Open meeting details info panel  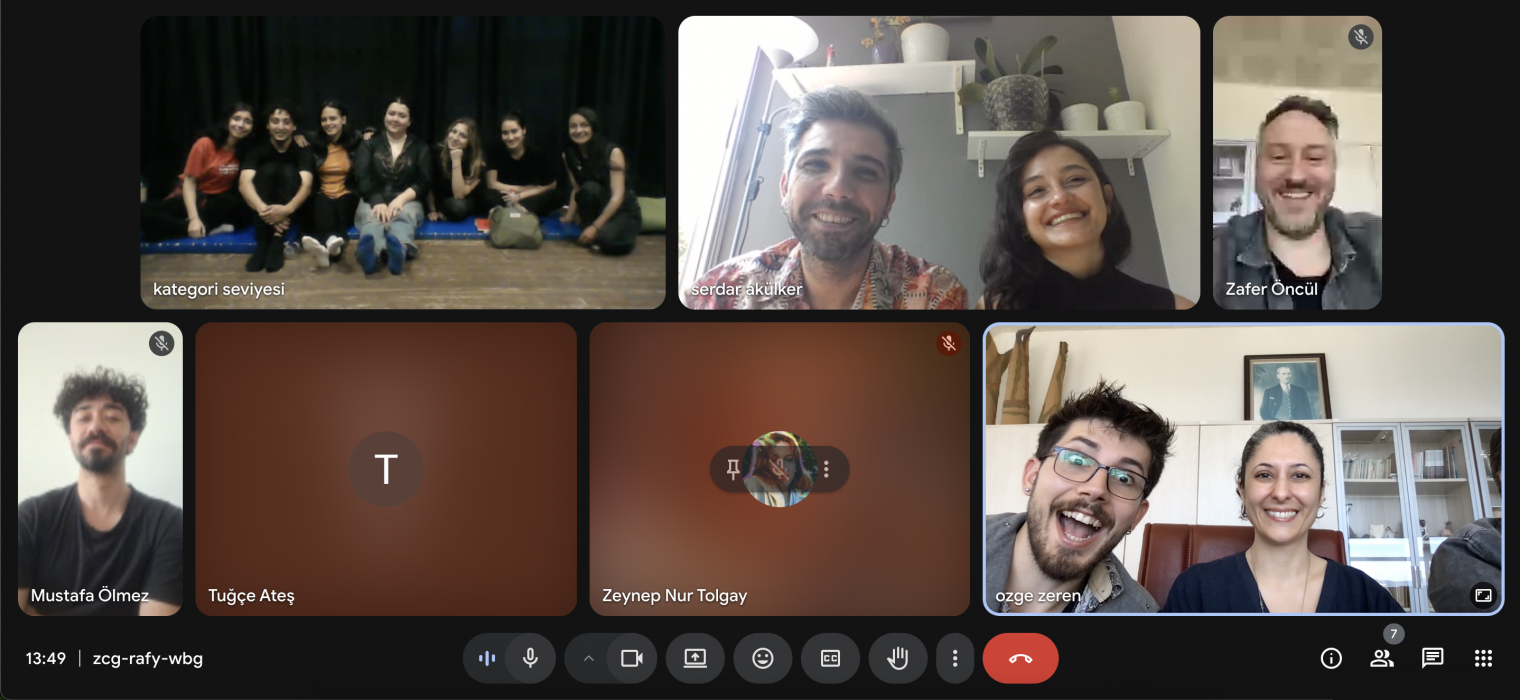pos(1331,658)
